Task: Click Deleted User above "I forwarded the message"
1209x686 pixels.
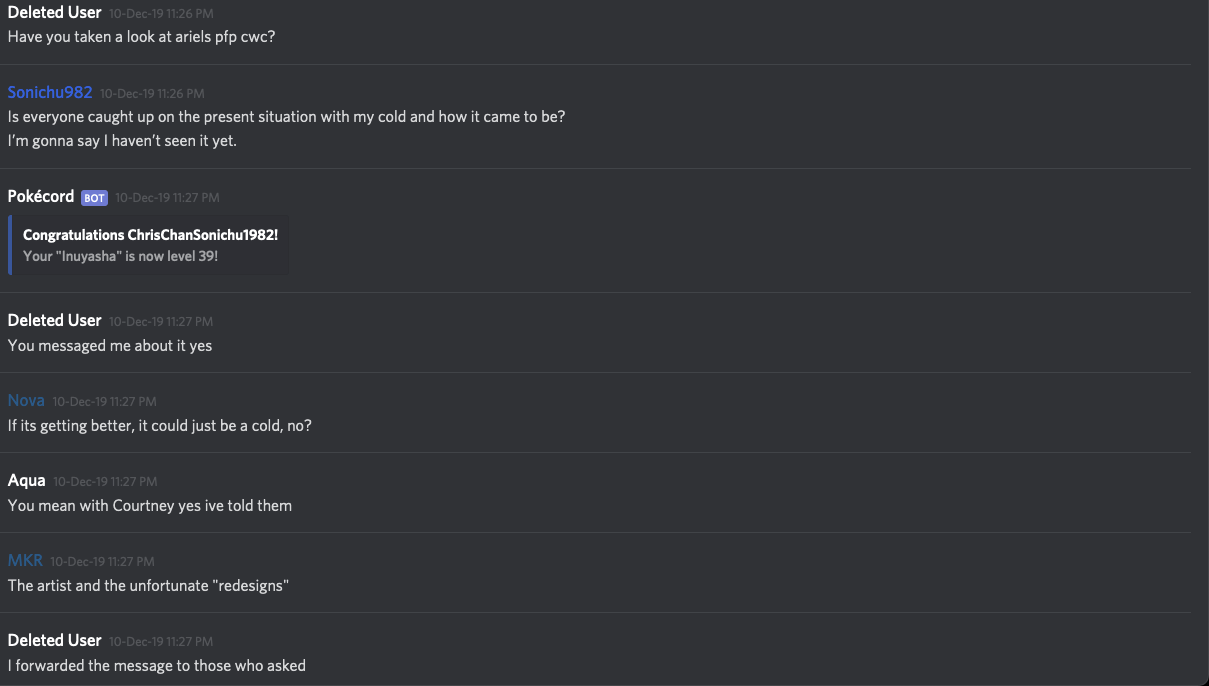Action: click(x=54, y=640)
